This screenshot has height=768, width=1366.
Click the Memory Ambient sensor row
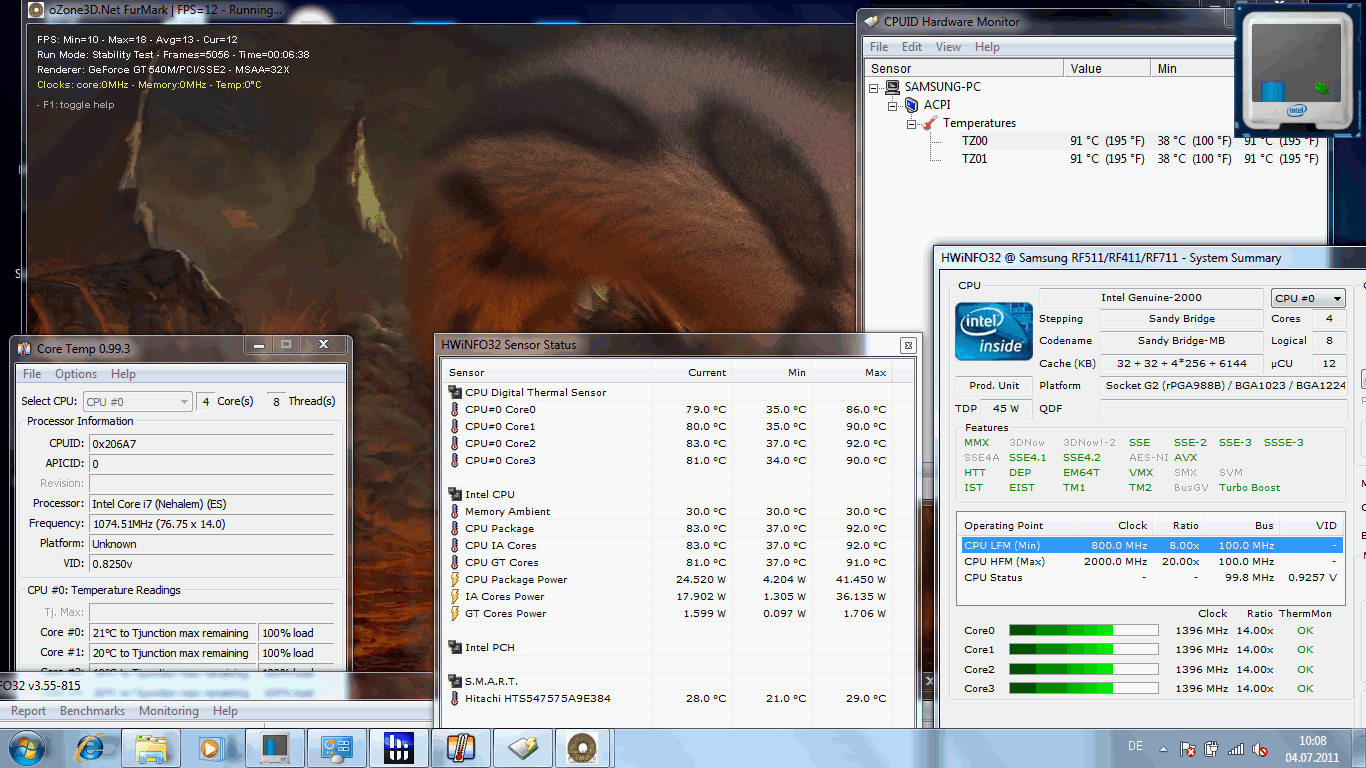click(680, 511)
